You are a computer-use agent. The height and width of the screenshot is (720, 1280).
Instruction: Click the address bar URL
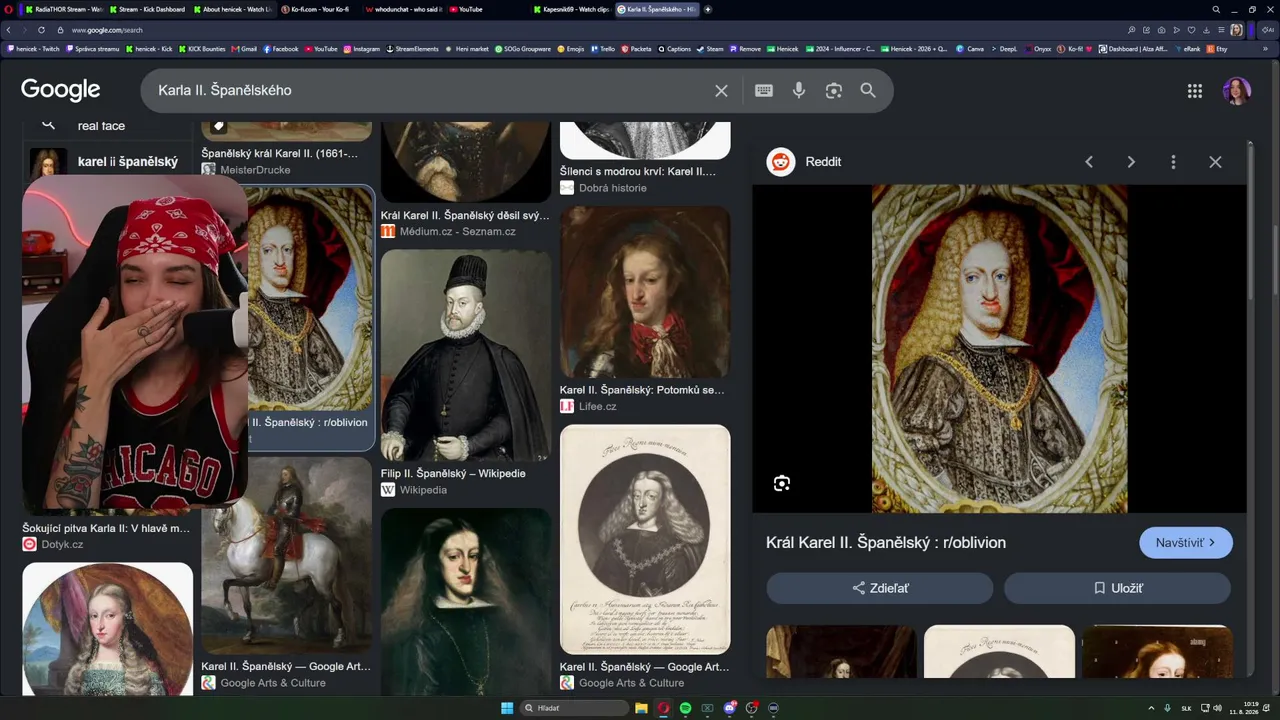click(107, 30)
